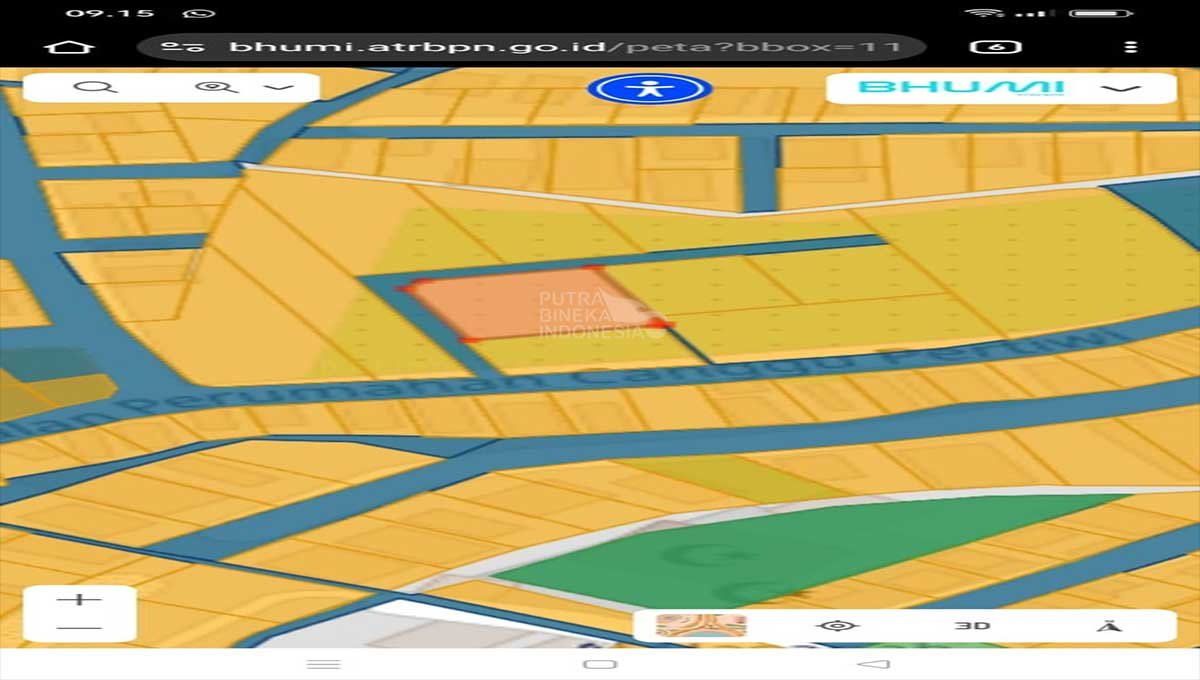This screenshot has height=680, width=1200.
Task: Switch basemap using the map thumbnail
Action: pos(701,626)
